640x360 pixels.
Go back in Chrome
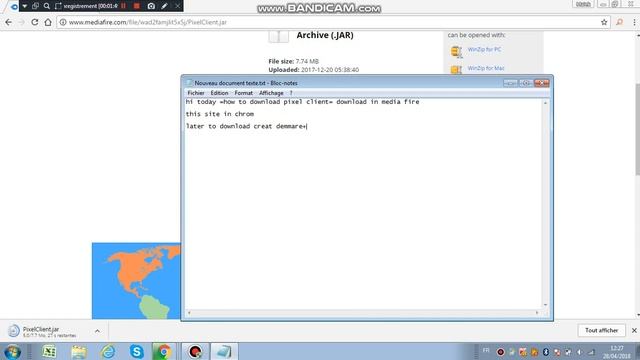pyautogui.click(x=9, y=22)
